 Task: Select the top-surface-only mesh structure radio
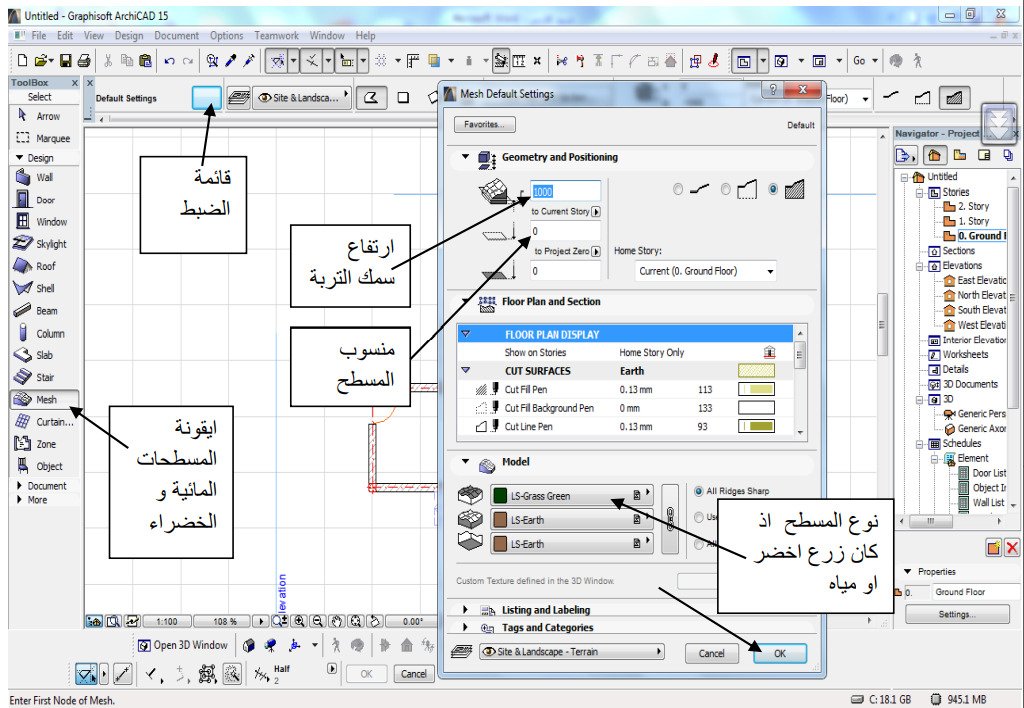(679, 189)
